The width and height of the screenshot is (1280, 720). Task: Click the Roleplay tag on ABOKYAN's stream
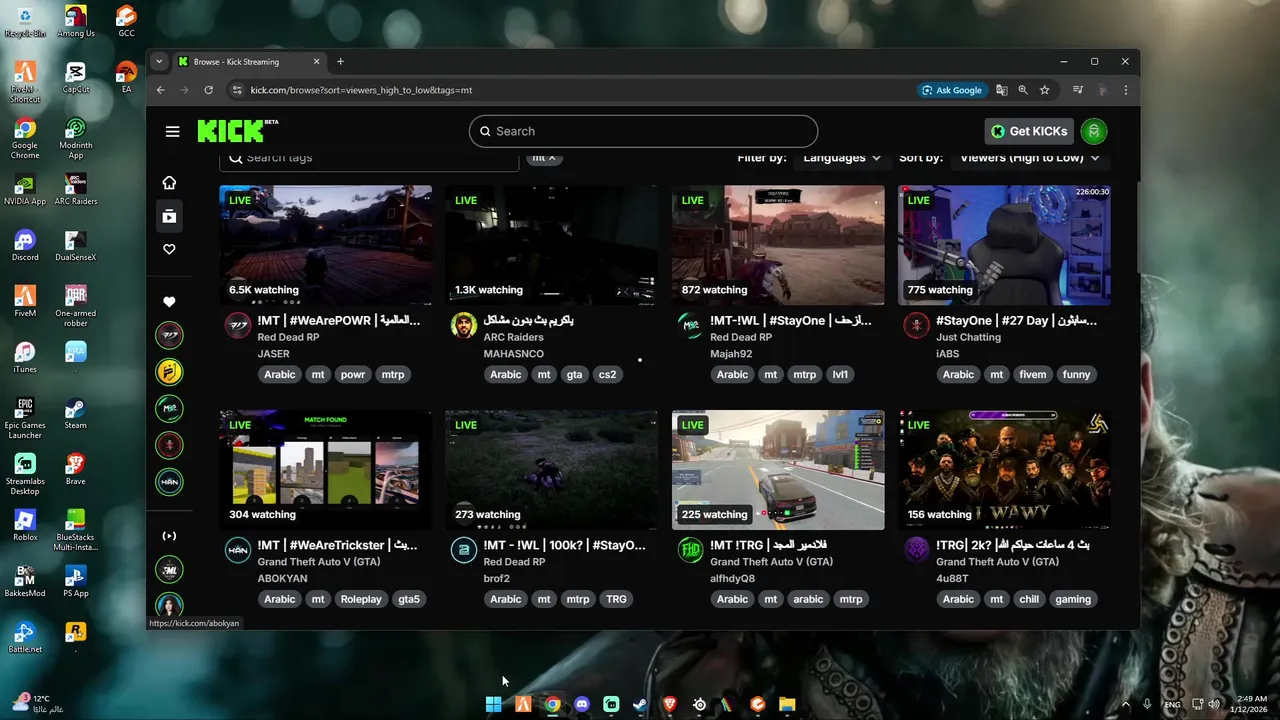(361, 599)
